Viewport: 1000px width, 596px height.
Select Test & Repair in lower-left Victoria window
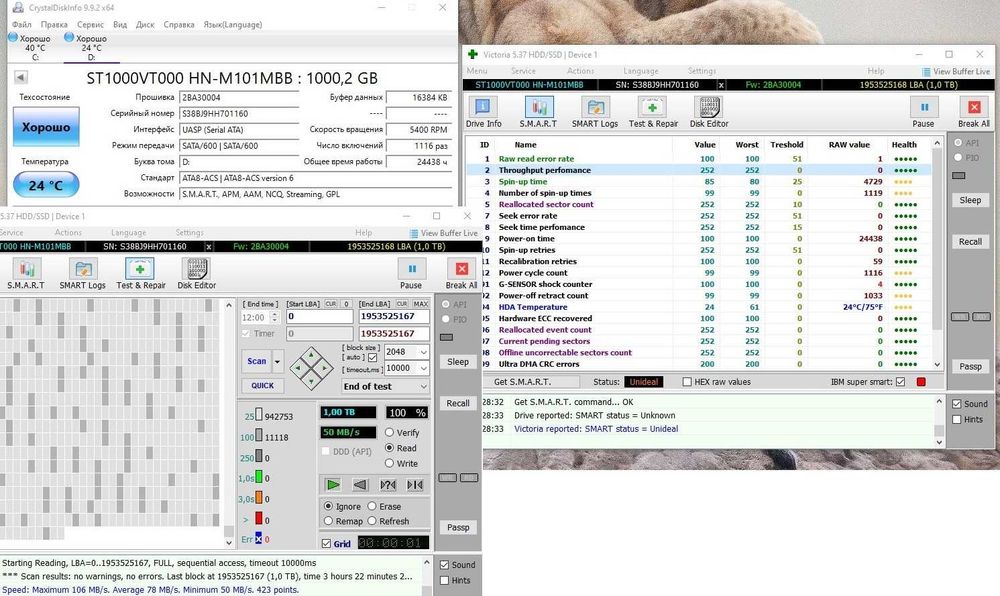(140, 274)
